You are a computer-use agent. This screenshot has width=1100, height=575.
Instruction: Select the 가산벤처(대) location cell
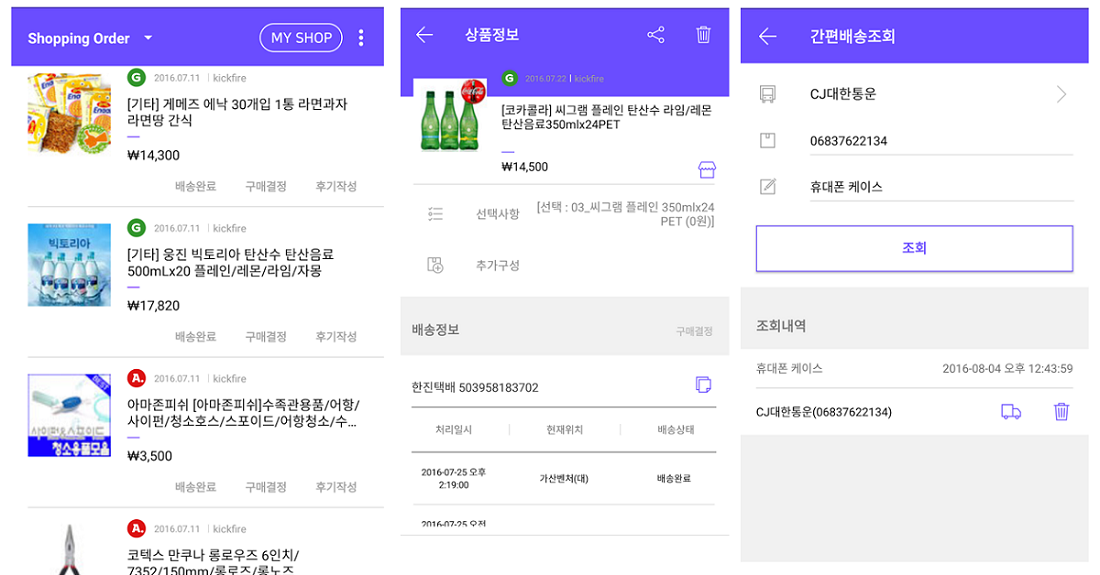[563, 478]
